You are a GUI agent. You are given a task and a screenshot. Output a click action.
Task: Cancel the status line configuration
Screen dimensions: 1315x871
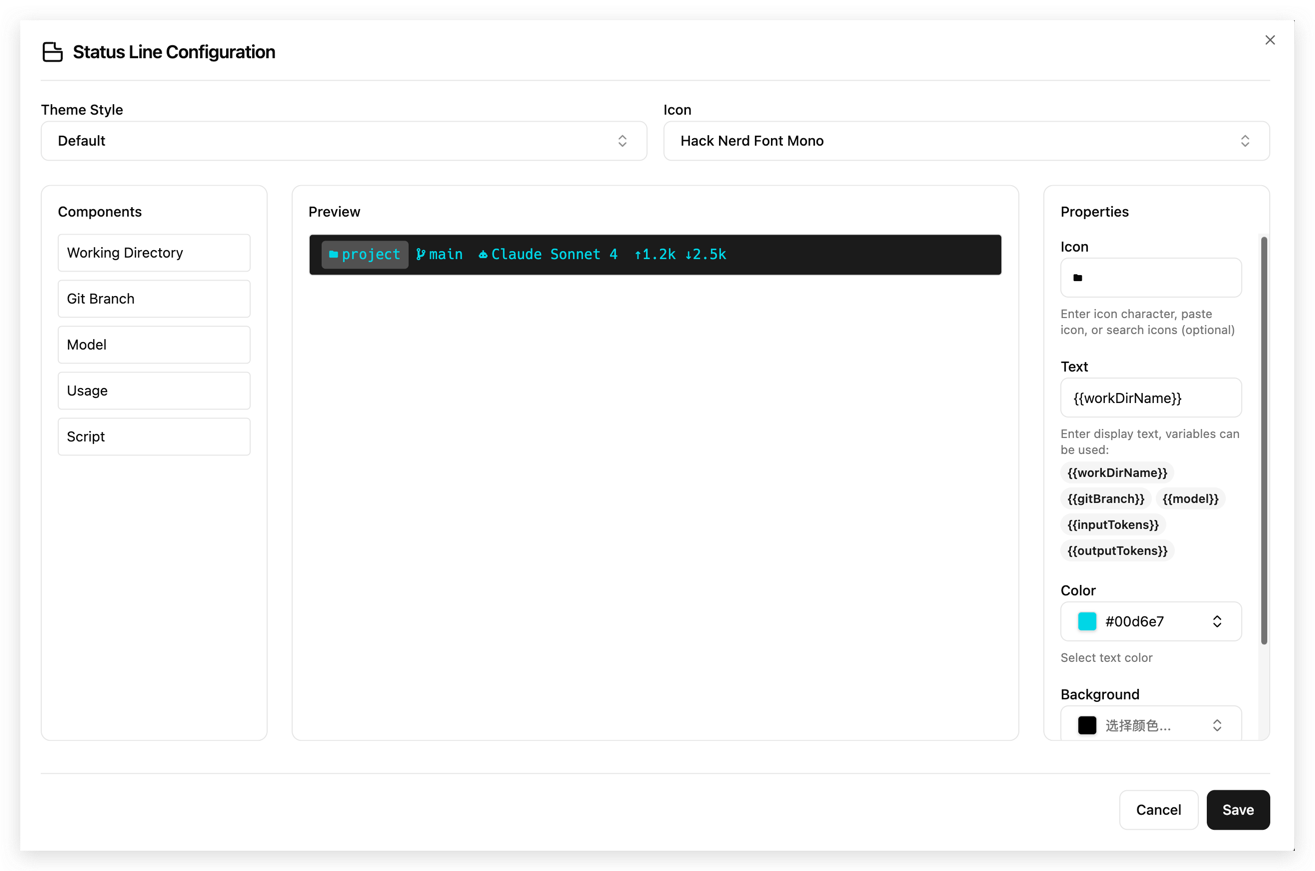(x=1158, y=809)
